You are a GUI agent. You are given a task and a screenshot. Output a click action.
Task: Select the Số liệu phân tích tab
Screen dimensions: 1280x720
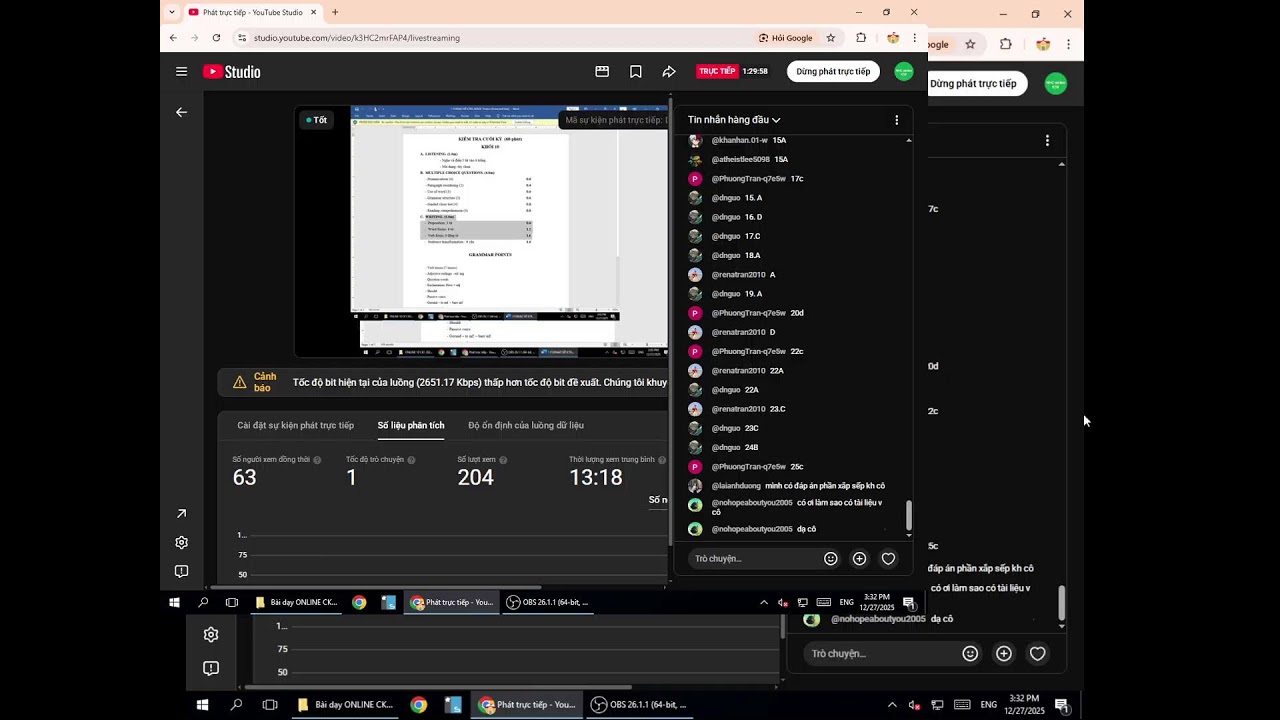pyautogui.click(x=411, y=426)
